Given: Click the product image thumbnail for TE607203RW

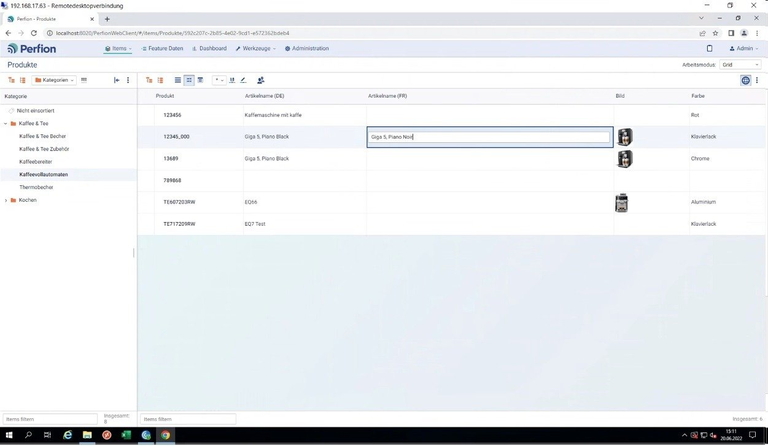Looking at the screenshot, I should pos(622,203).
